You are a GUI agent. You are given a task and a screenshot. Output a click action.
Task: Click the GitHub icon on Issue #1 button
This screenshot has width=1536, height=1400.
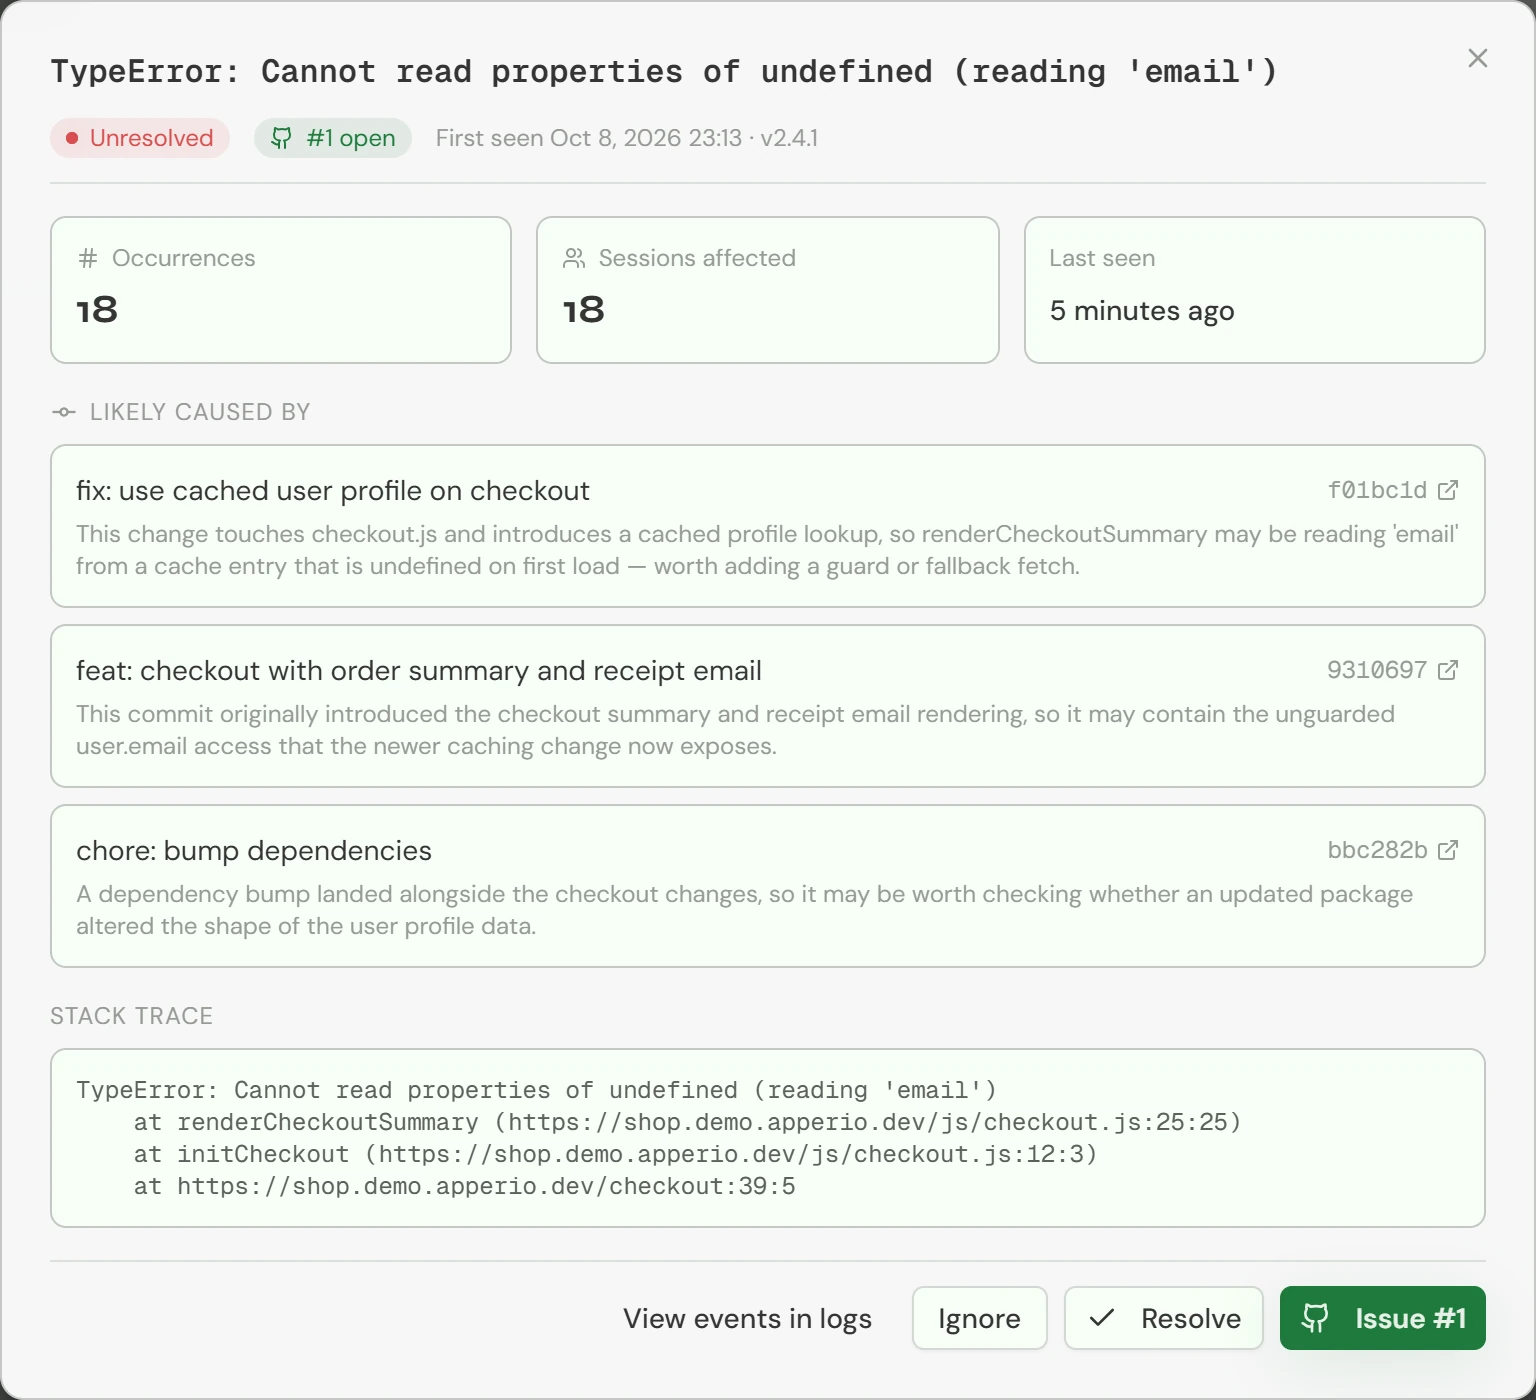click(1315, 1318)
